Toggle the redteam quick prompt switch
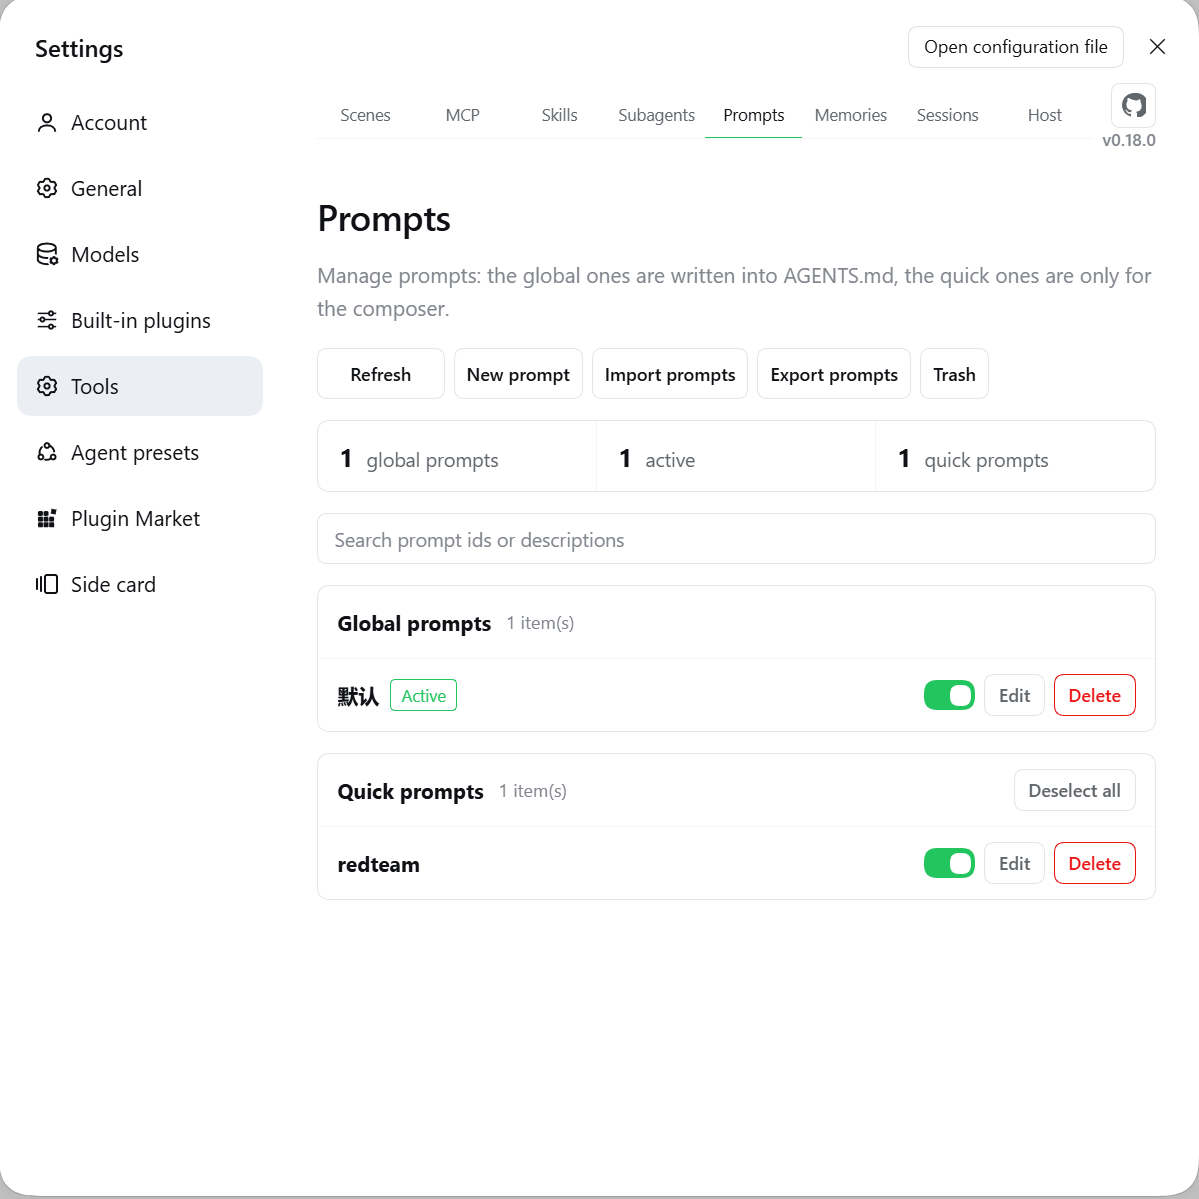Screen dimensions: 1199x1199 (949, 863)
